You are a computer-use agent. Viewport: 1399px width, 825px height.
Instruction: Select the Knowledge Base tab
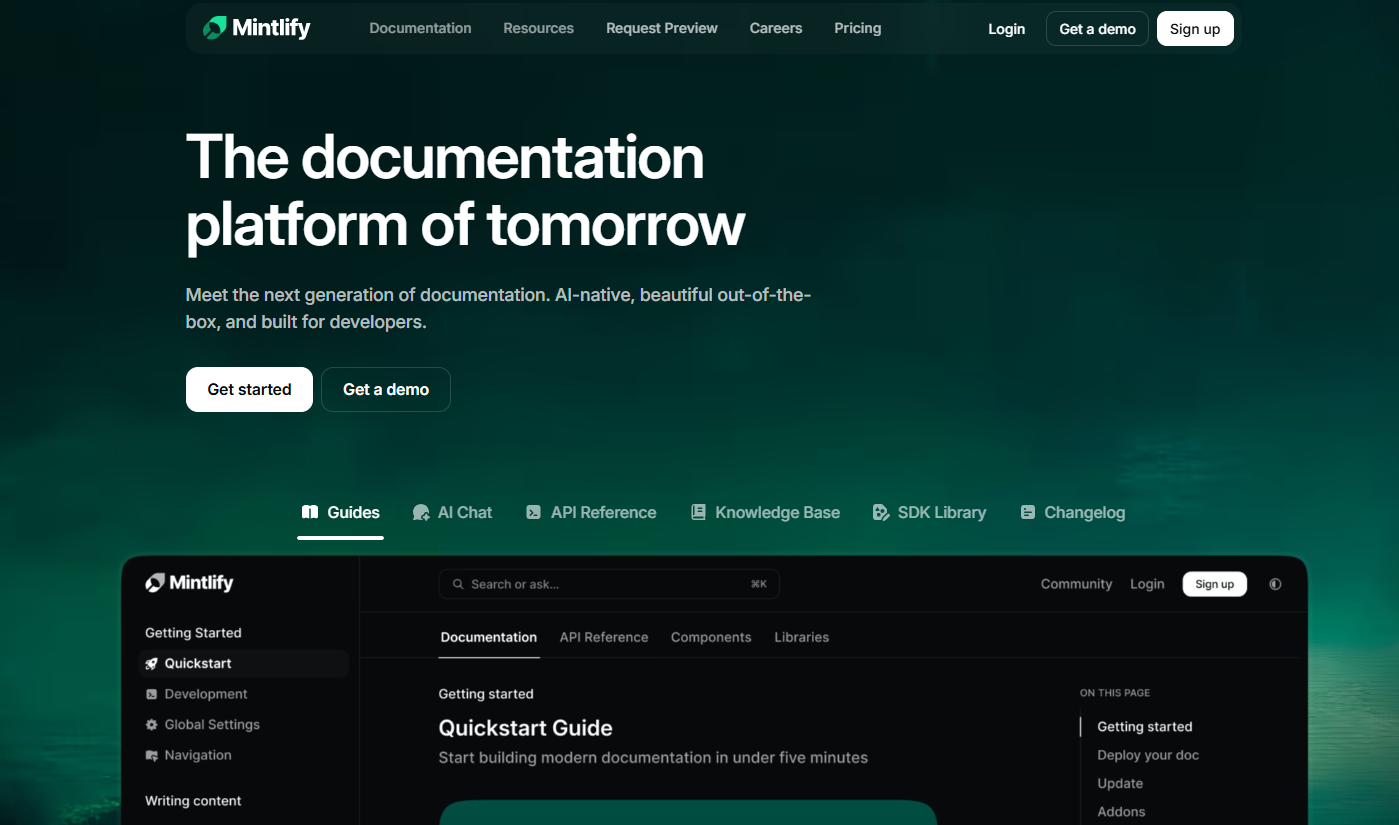[766, 512]
